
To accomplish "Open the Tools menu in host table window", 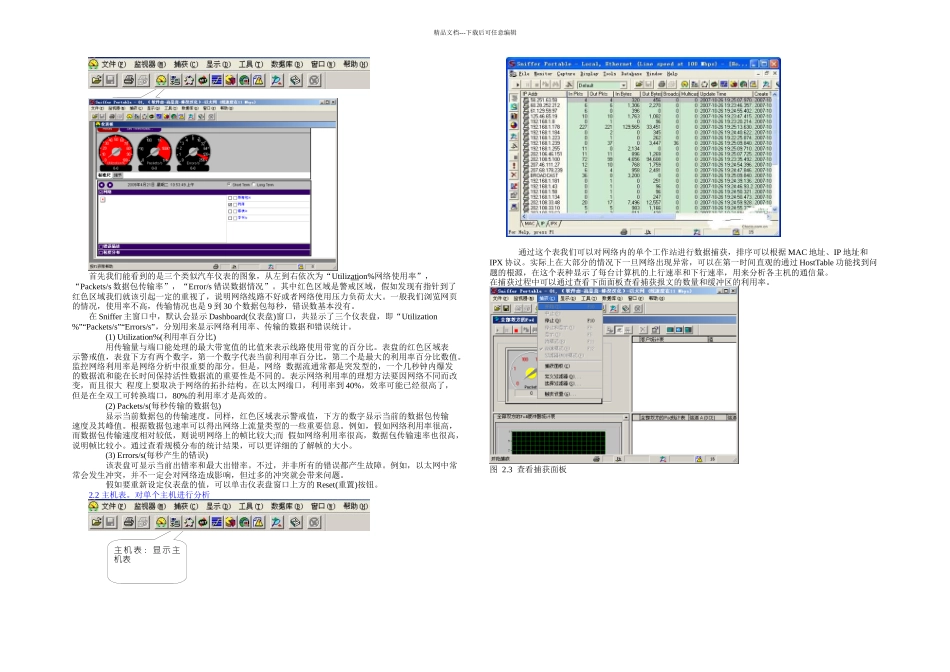I will tap(610, 74).
